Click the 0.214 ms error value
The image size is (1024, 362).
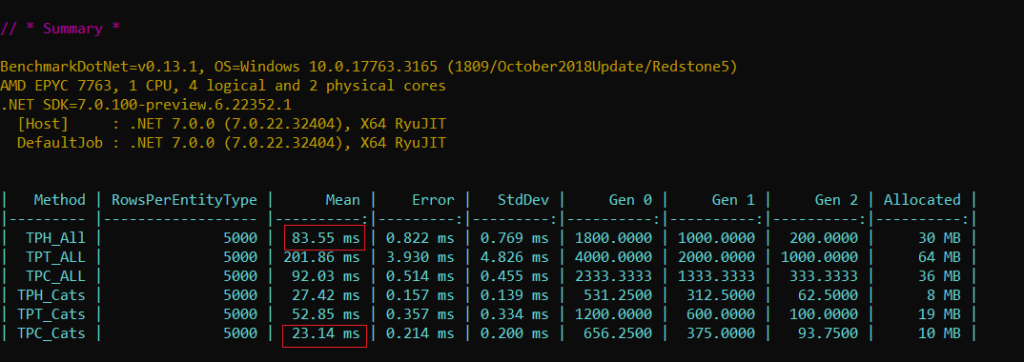pyautogui.click(x=420, y=333)
